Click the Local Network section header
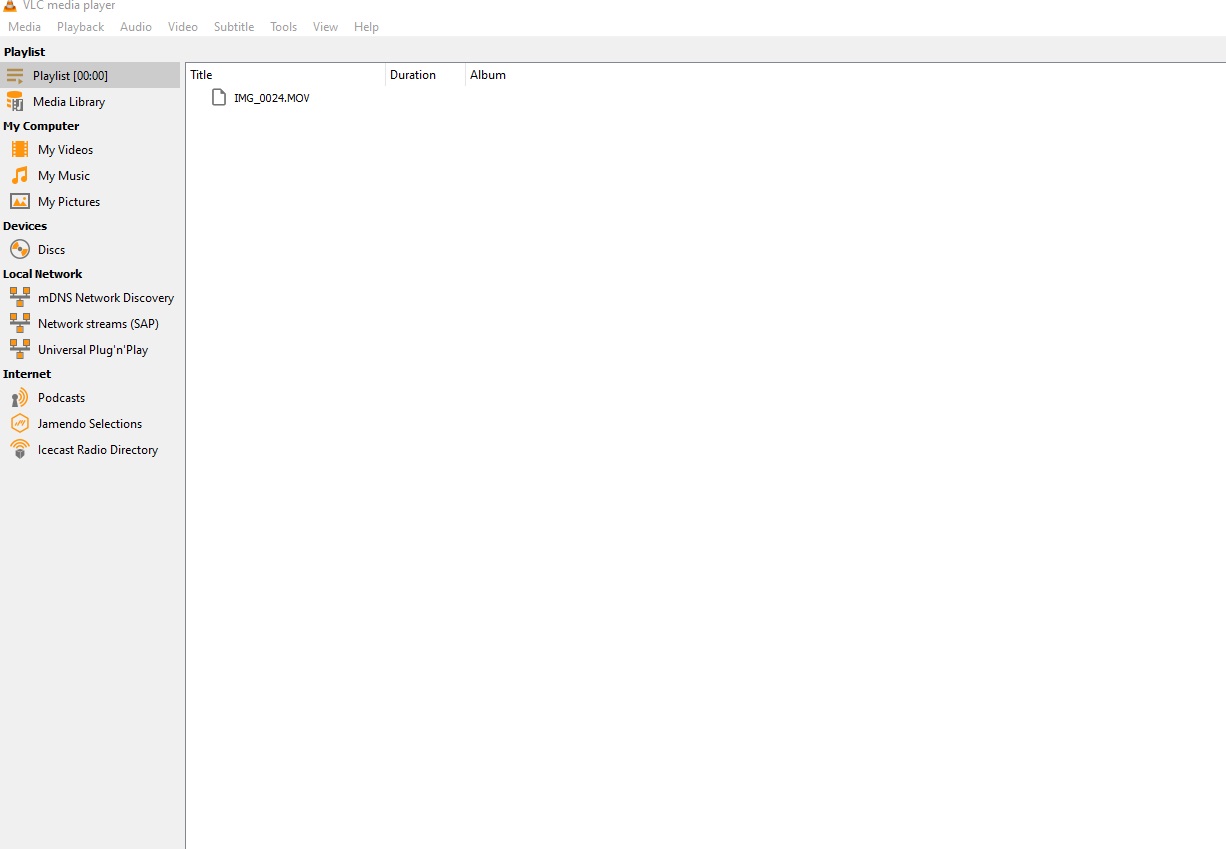This screenshot has height=849, width=1226. point(43,274)
